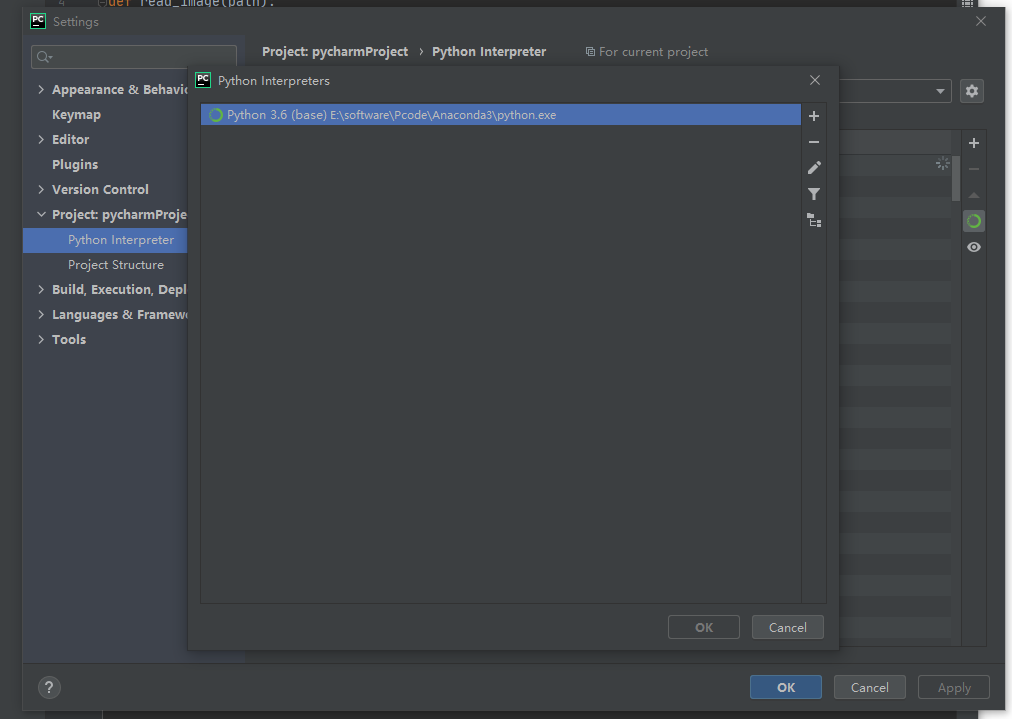The image size is (1012, 719).
Task: Open Tools settings category
Action: [68, 339]
